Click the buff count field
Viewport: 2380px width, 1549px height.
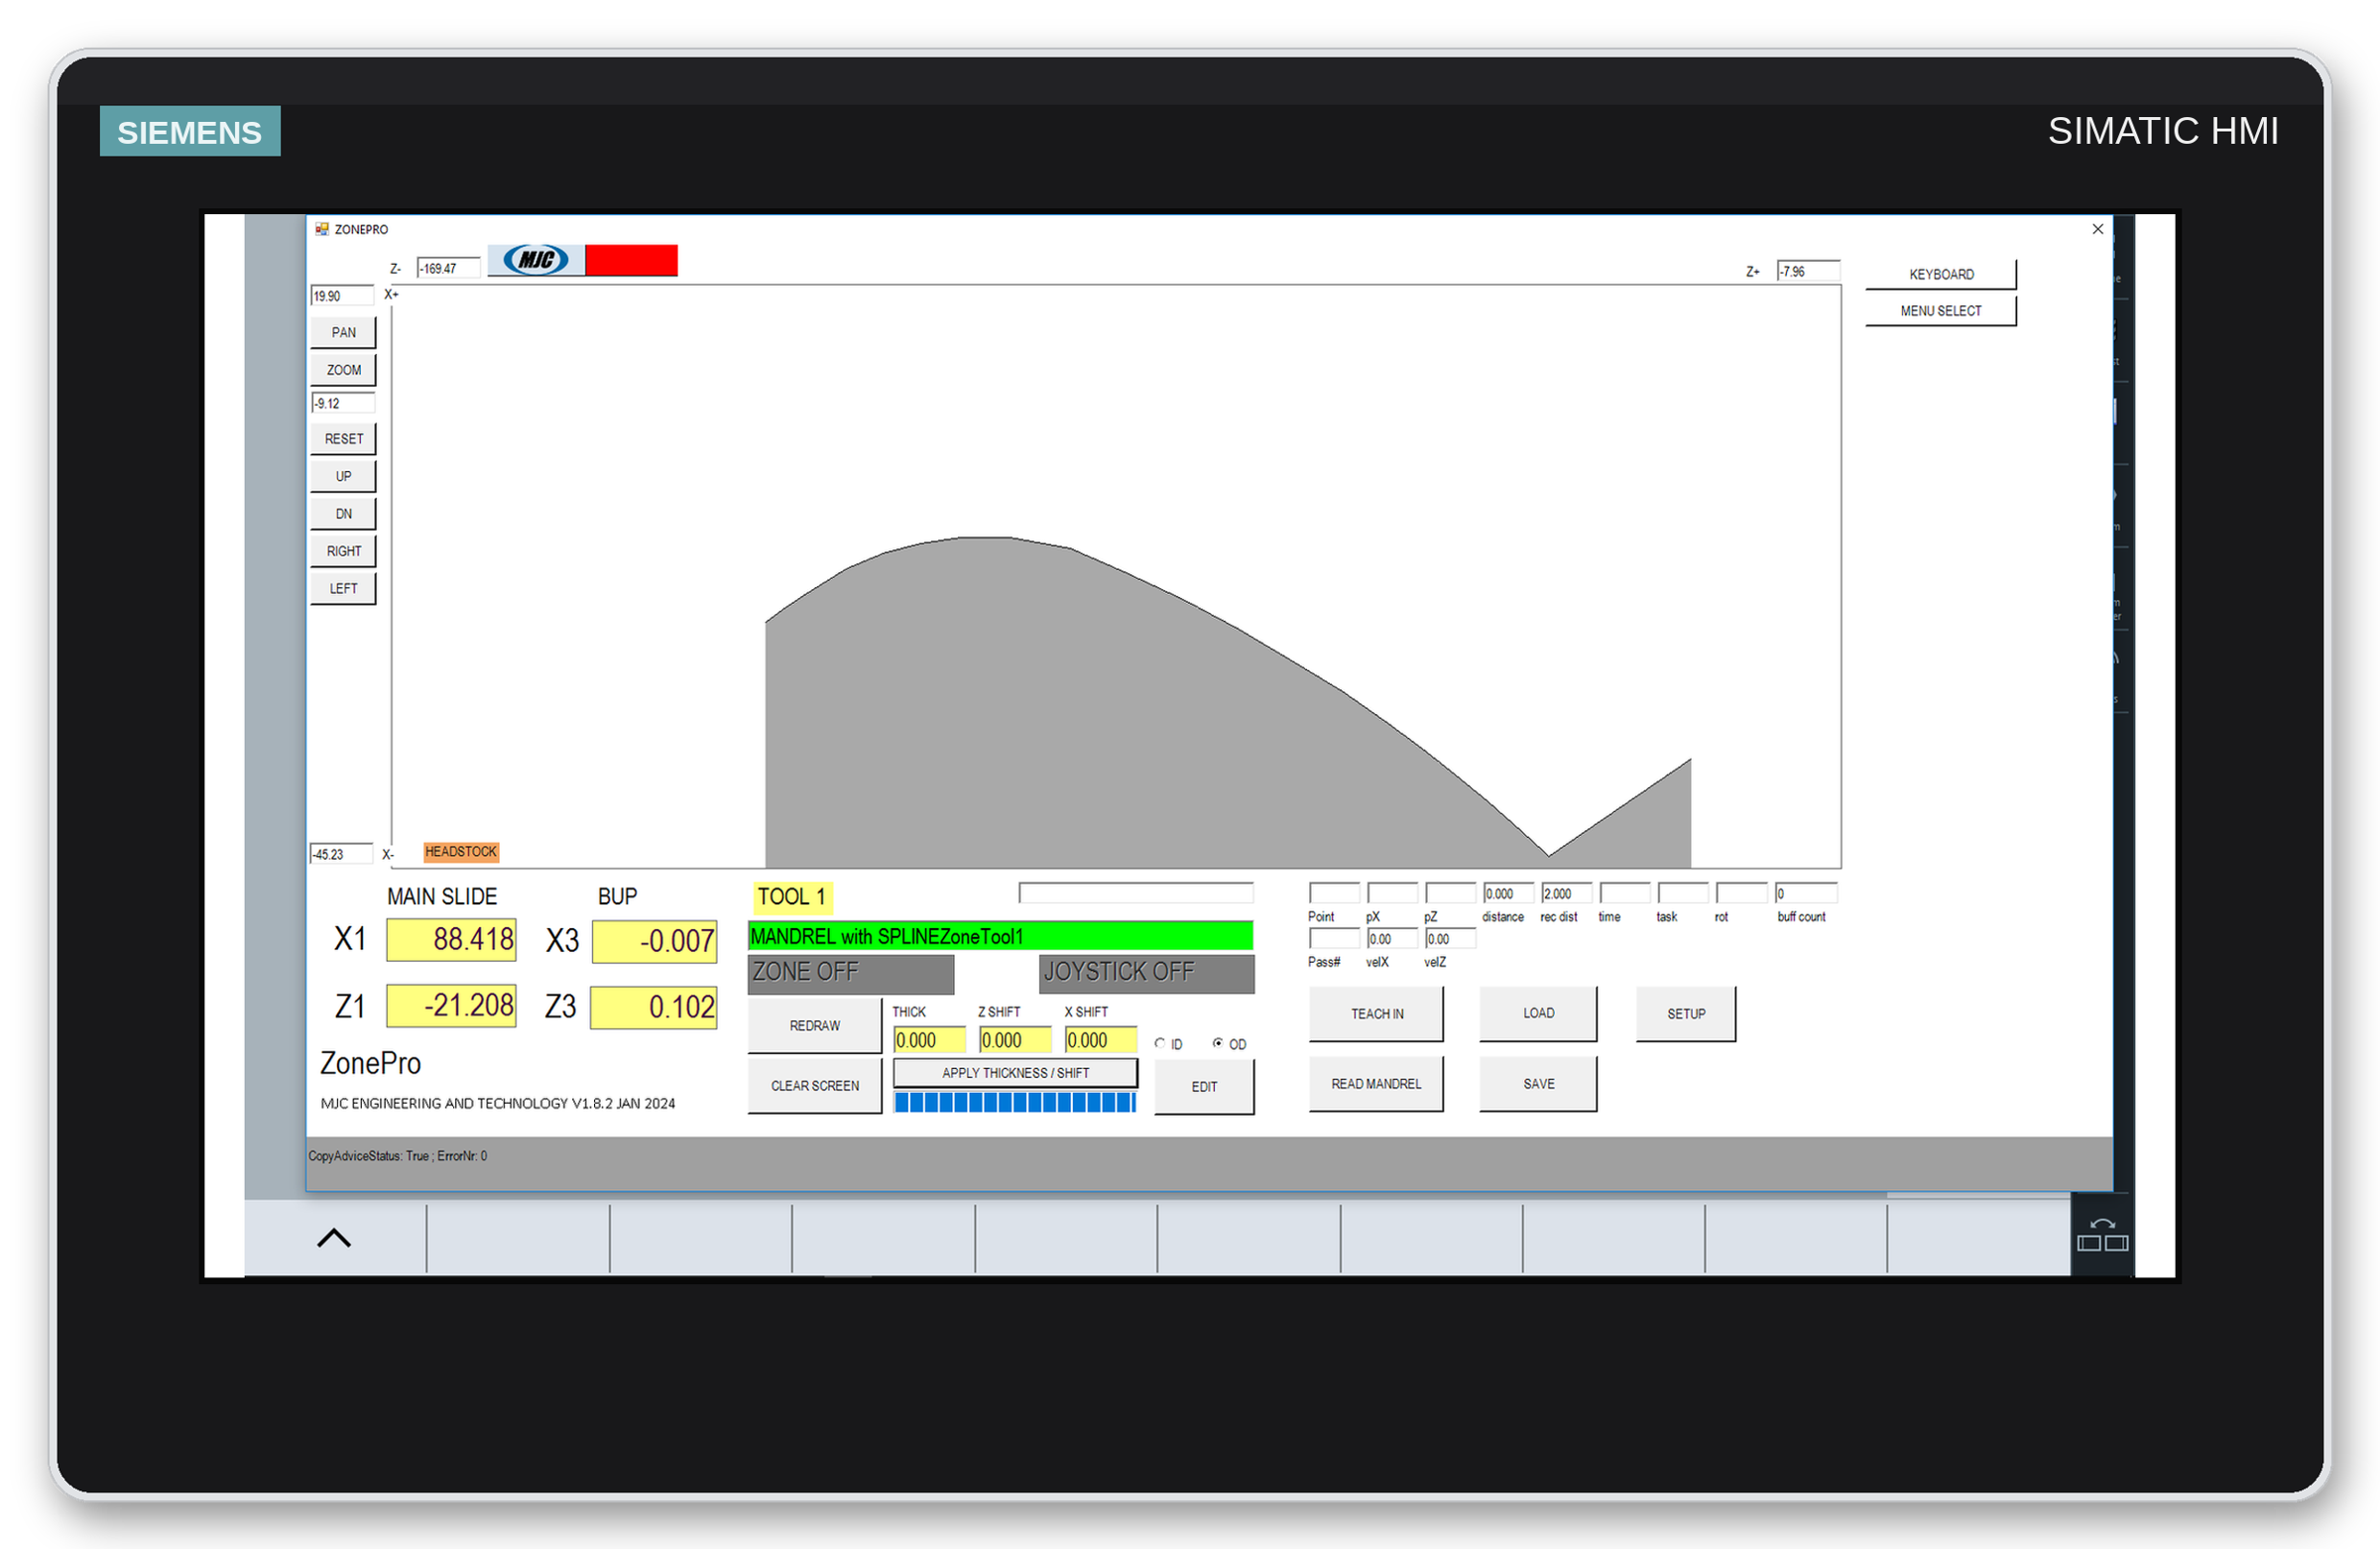tap(1806, 893)
